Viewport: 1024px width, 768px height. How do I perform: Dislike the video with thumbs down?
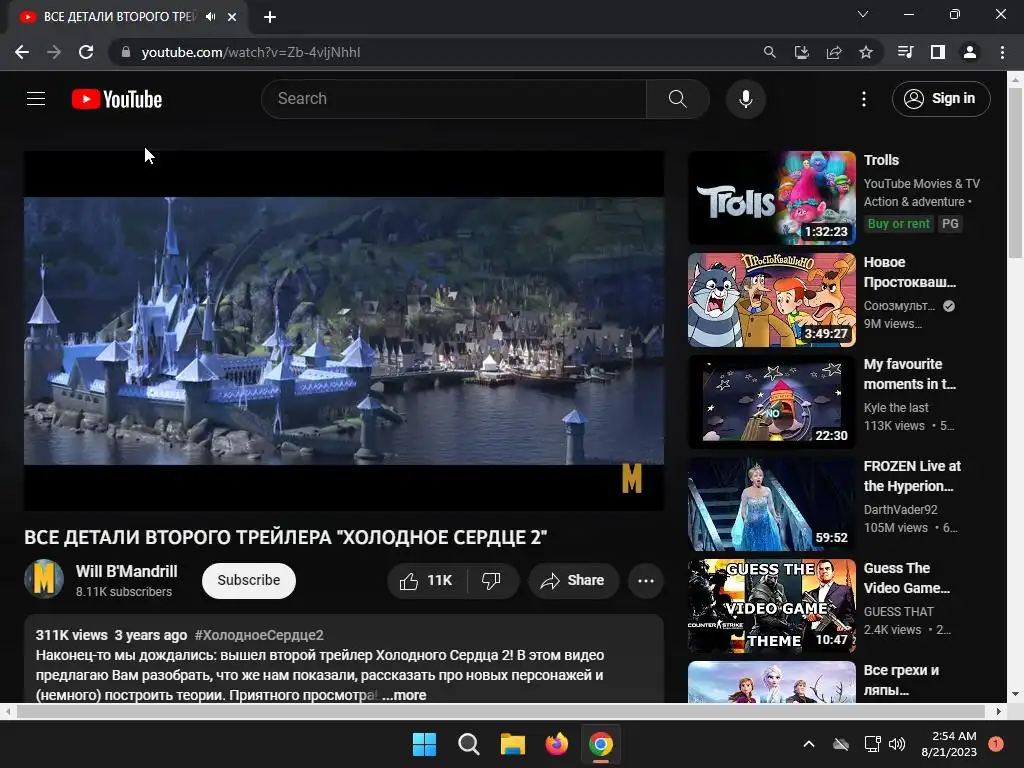click(492, 581)
